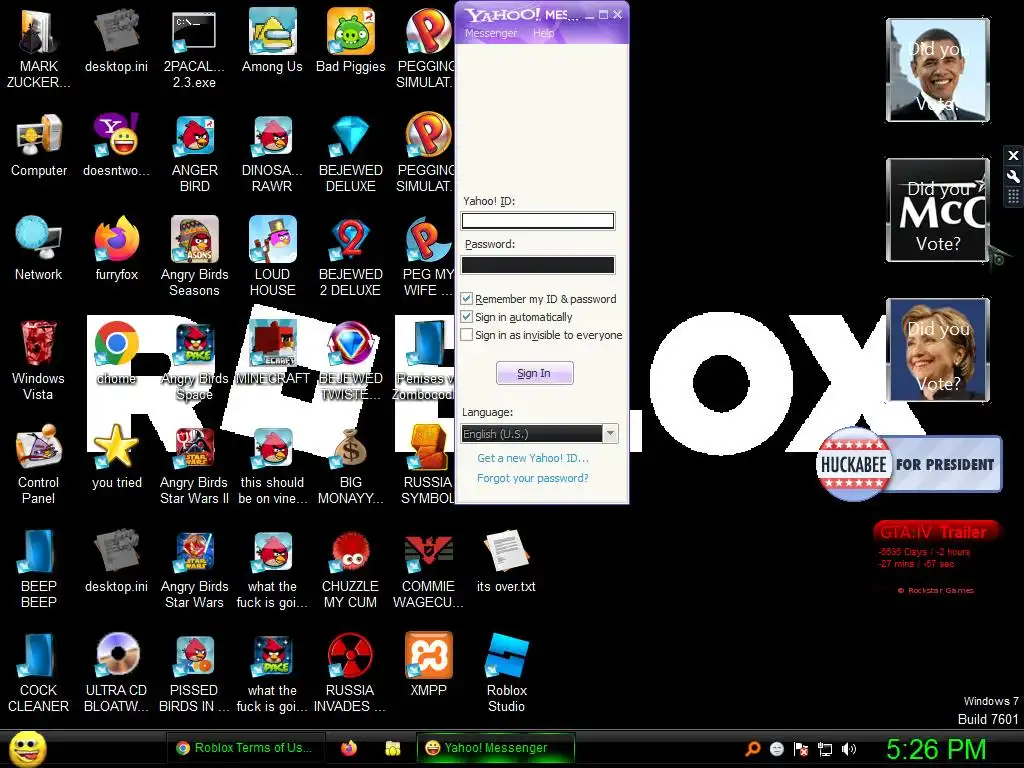The width and height of the screenshot is (1024, 768).
Task: Uncheck Sign in automatically
Action: tap(466, 317)
